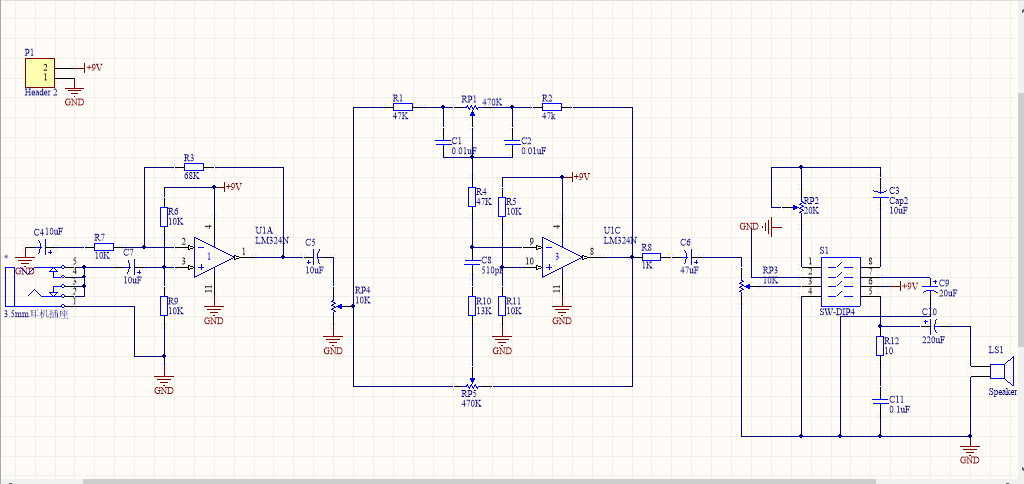Select the RP3 potentiometer symbol
This screenshot has width=1024, height=484.
point(743,286)
